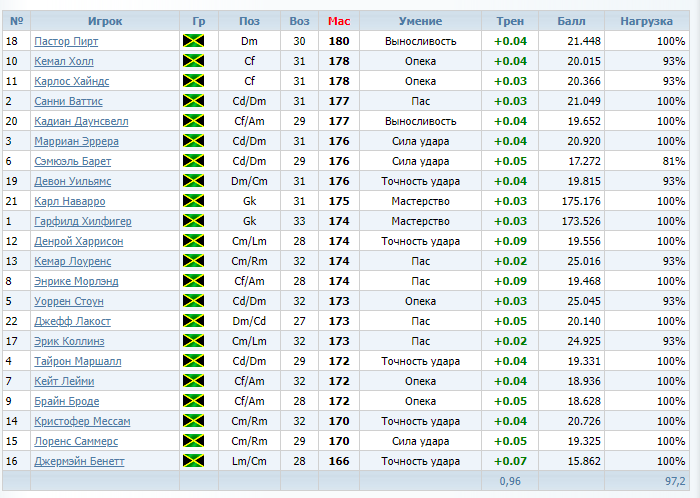The image size is (700, 498).
Task: Go to Джермэйн Бенетт profile
Action: click(x=79, y=461)
